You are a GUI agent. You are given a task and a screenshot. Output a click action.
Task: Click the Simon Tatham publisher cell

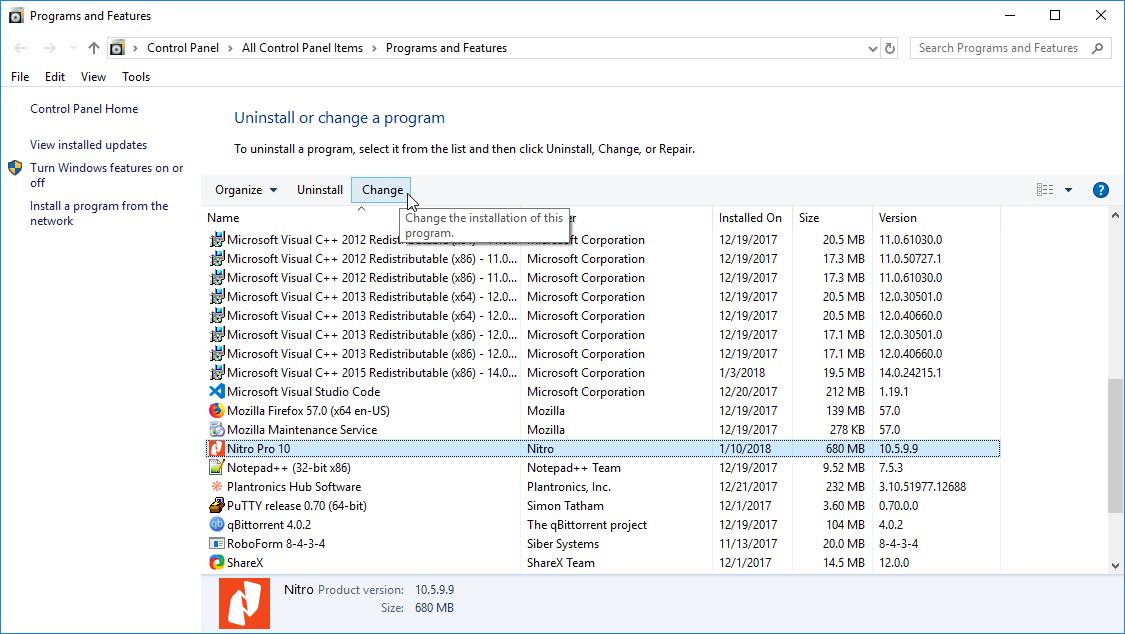pos(565,506)
